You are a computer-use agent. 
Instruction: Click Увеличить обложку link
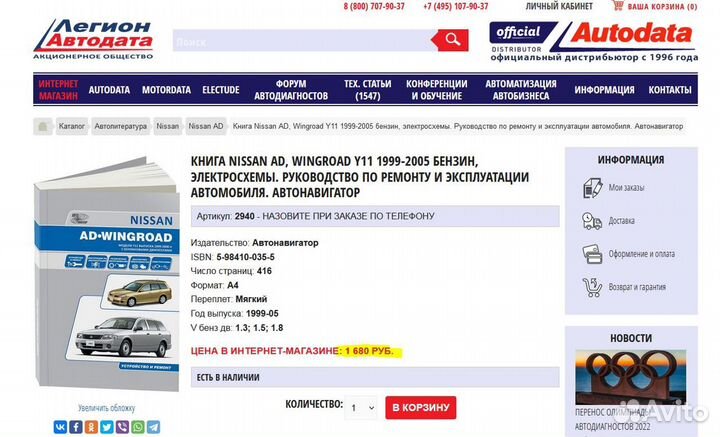pyautogui.click(x=107, y=408)
